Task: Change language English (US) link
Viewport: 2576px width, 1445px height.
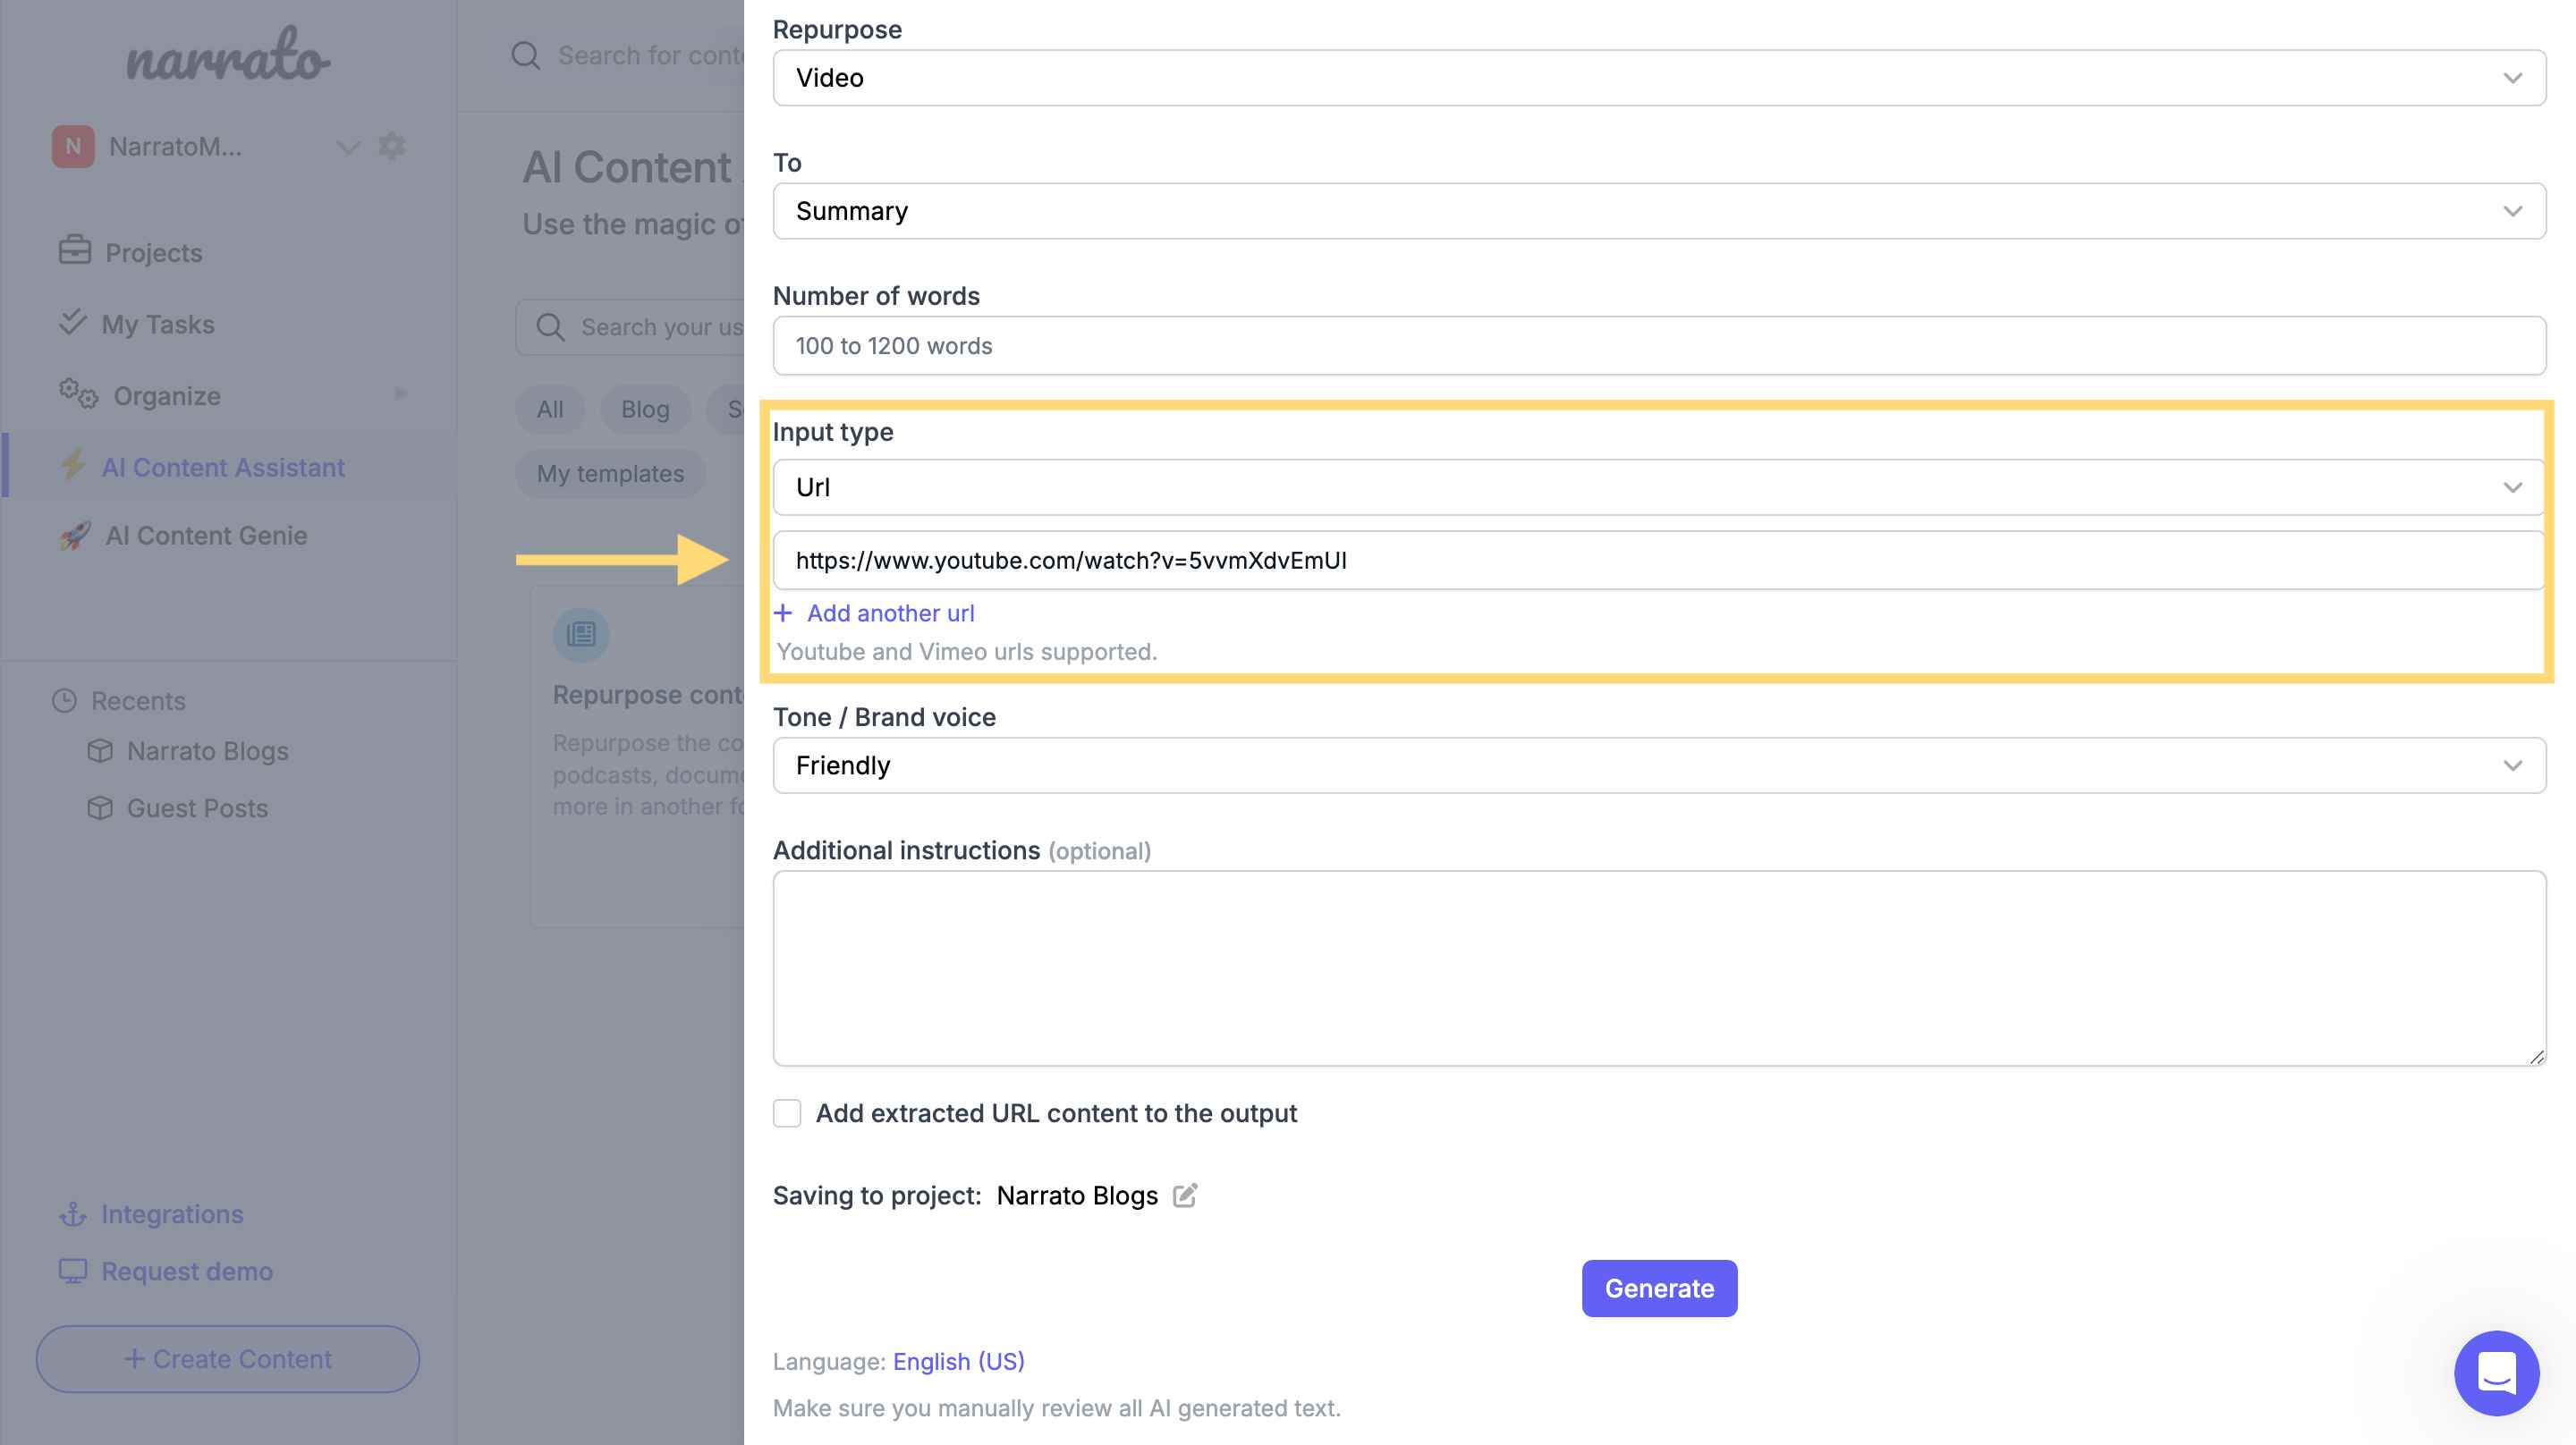Action: (x=958, y=1361)
